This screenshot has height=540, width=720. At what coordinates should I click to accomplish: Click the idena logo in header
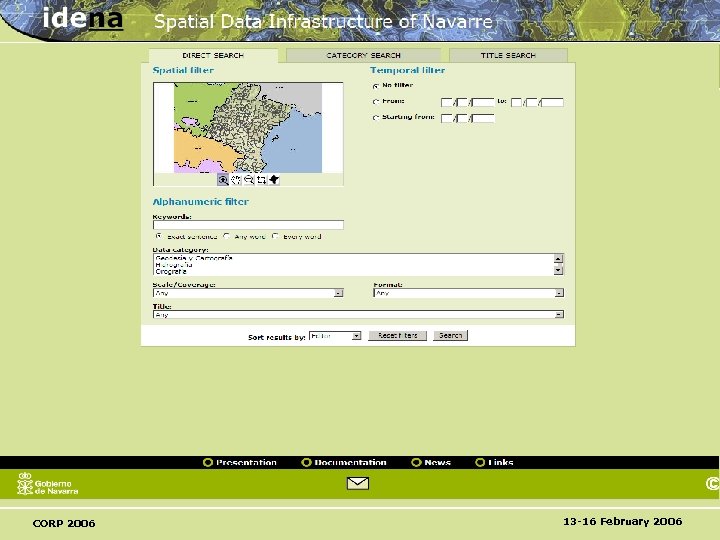[83, 18]
